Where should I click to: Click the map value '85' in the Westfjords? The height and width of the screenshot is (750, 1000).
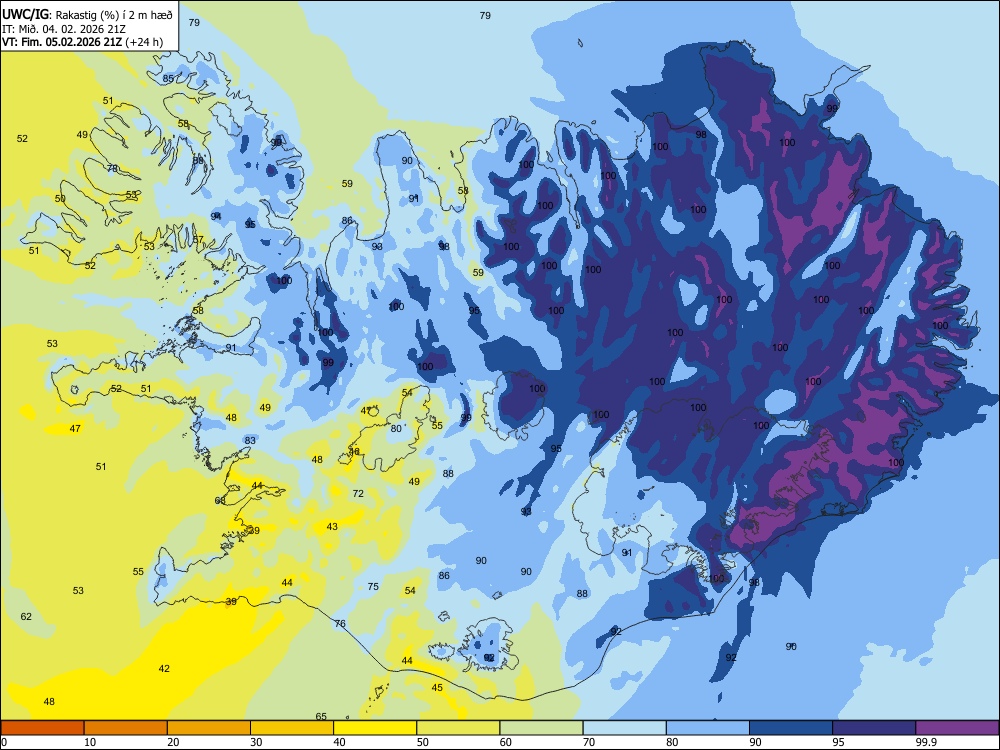(168, 78)
